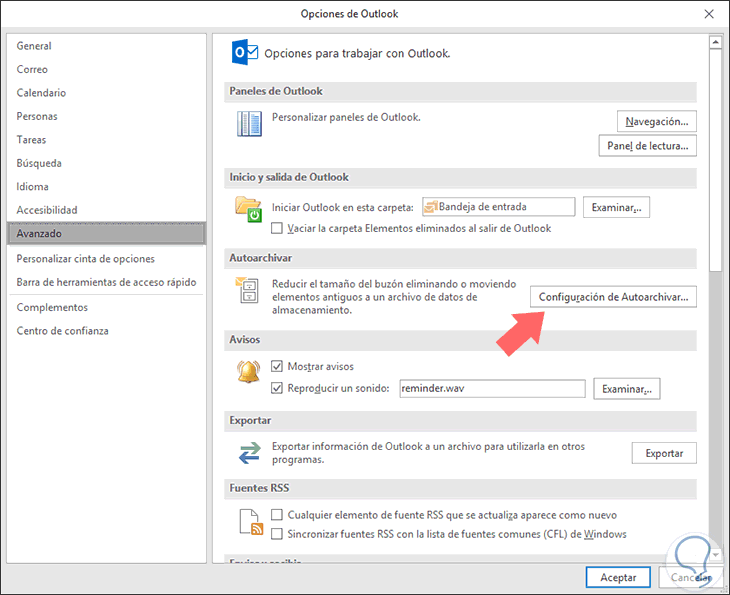Click the RSS feed document icon
The height and width of the screenshot is (595, 730).
[251, 522]
